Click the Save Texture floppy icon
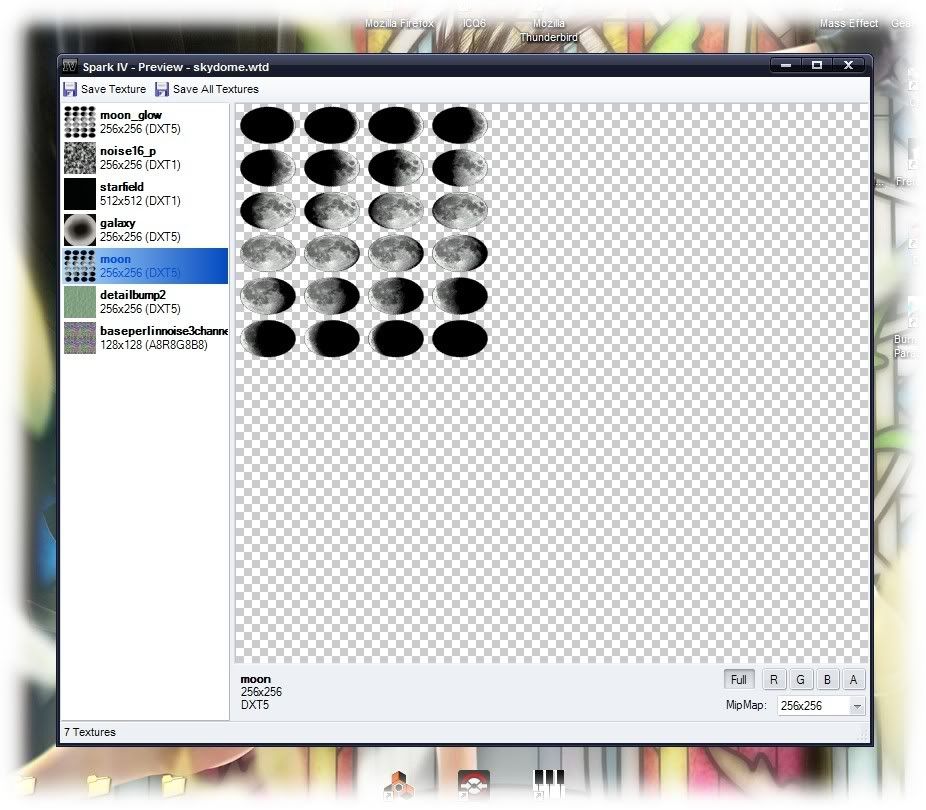This screenshot has height=810, width=926. [70, 89]
